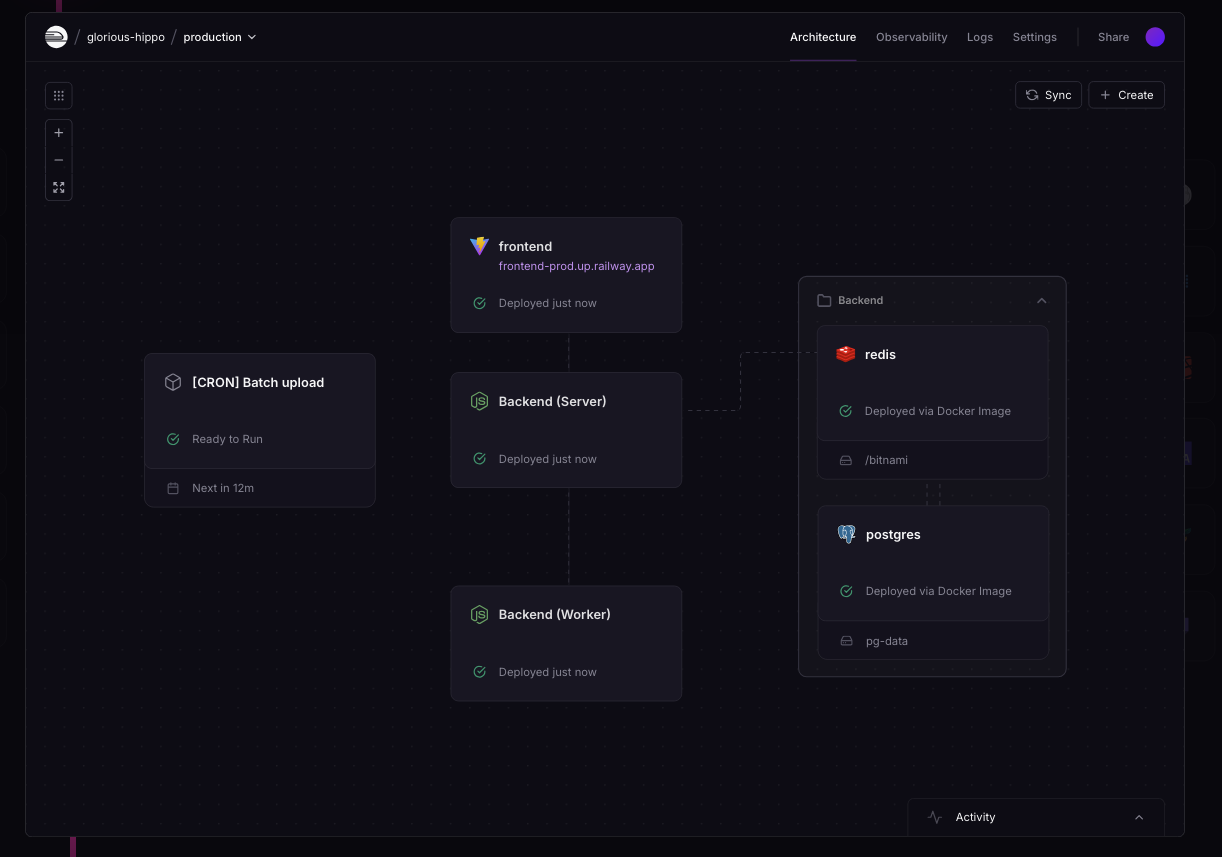This screenshot has height=857, width=1222.
Task: Click the Railway logo icon
Action: 56,37
